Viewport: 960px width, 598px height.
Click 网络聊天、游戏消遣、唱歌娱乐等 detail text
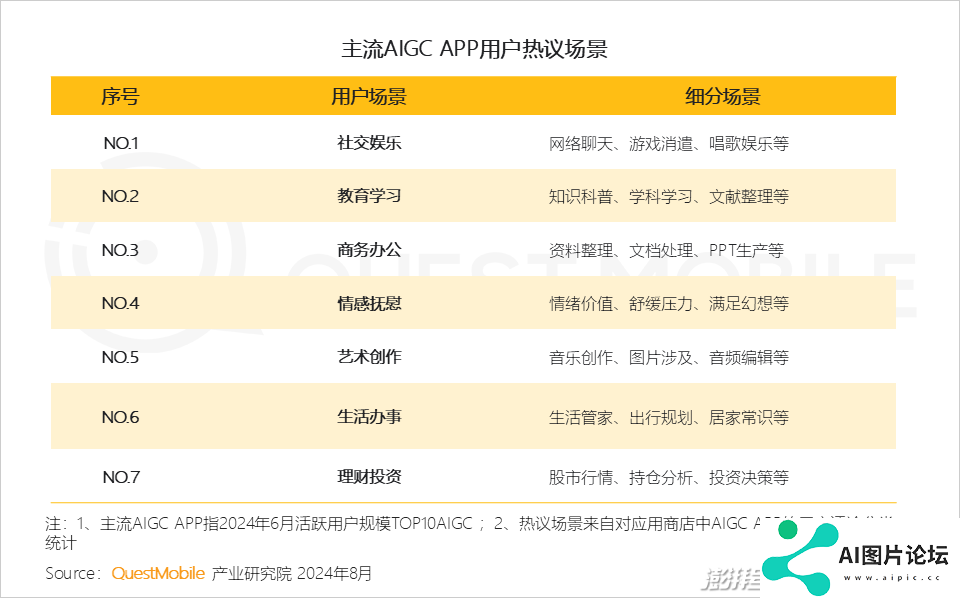click(x=669, y=144)
